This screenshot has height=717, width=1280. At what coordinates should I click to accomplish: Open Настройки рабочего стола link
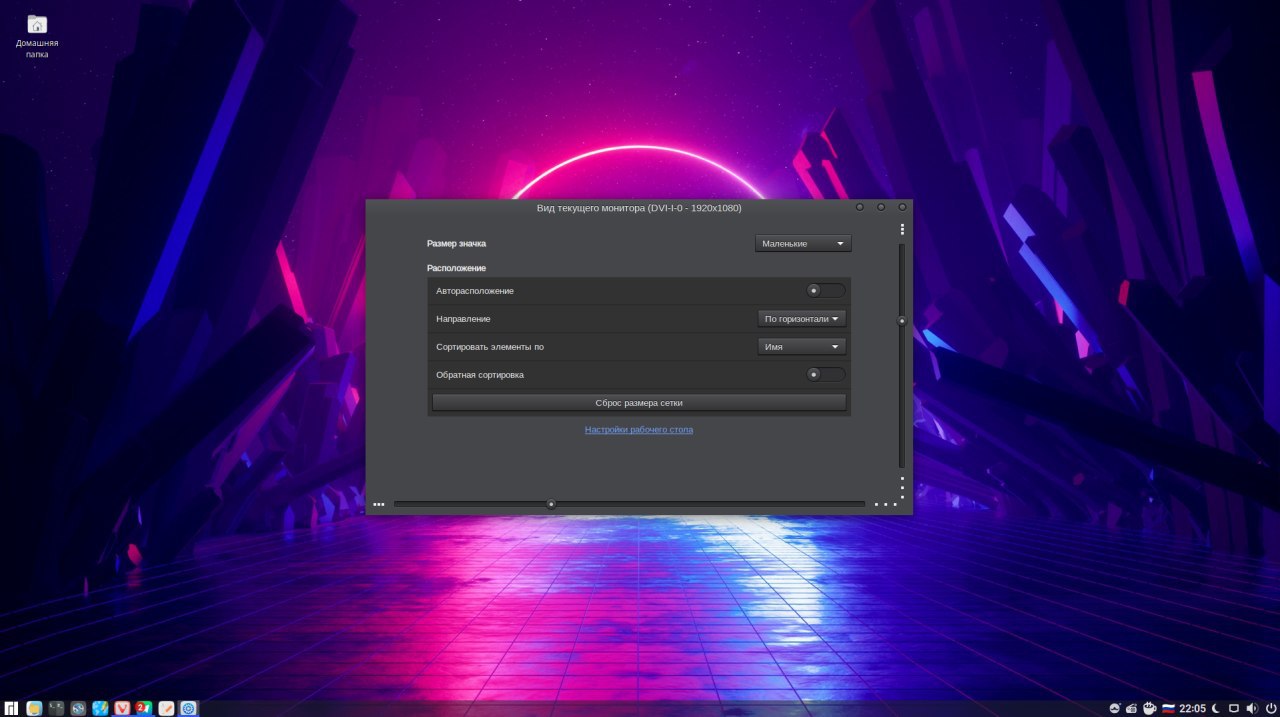click(639, 429)
